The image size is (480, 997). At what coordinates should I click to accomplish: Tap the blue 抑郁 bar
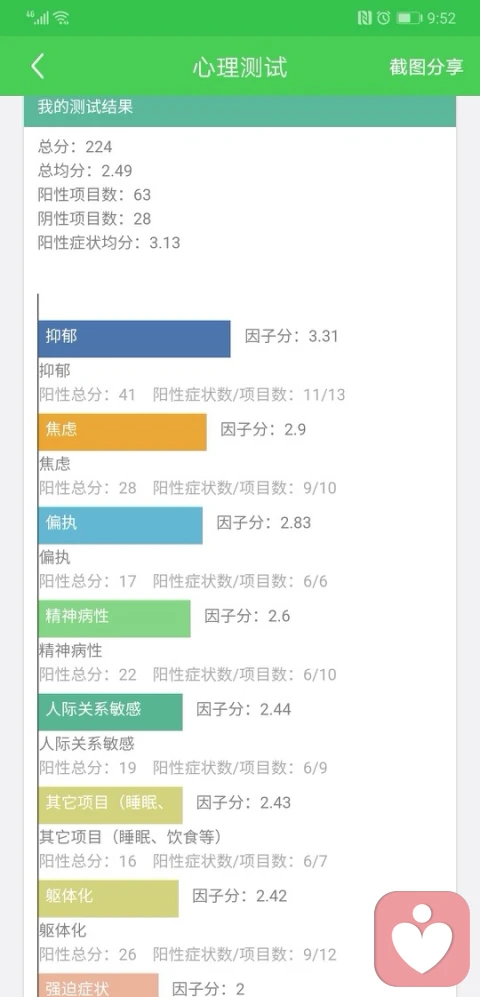[x=134, y=339]
